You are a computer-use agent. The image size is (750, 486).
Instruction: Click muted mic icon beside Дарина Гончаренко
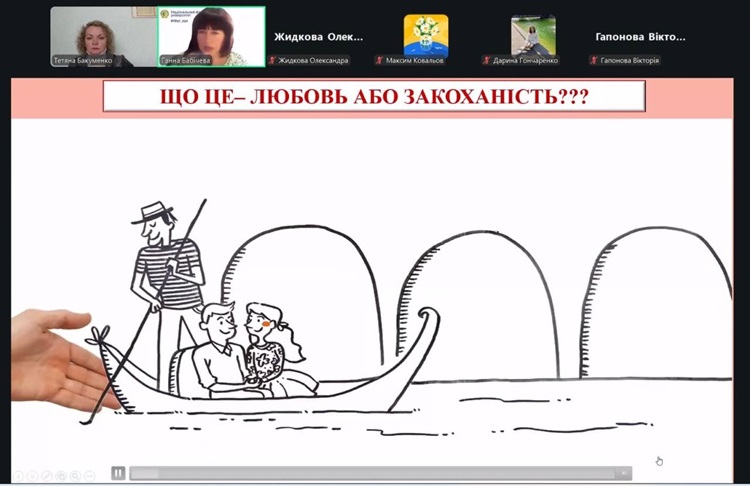point(488,60)
